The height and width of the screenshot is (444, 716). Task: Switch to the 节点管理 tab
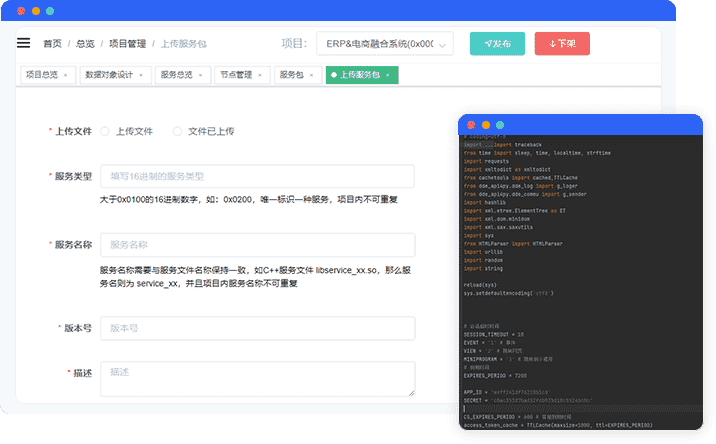click(x=236, y=75)
